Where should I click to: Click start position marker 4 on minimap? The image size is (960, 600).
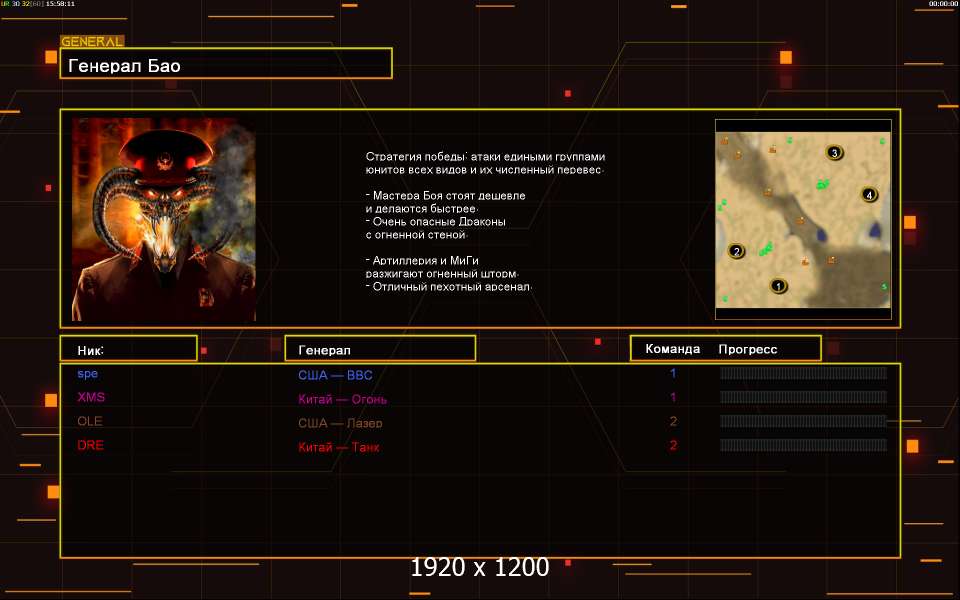tap(869, 195)
